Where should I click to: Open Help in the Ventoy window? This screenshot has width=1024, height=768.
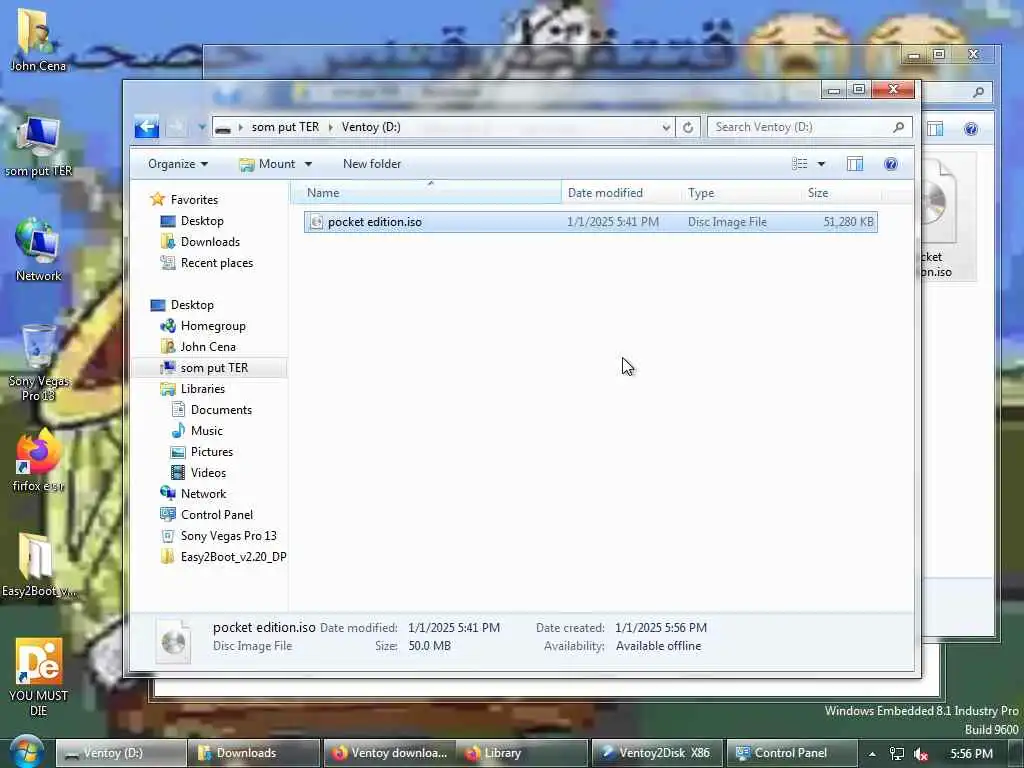point(890,164)
